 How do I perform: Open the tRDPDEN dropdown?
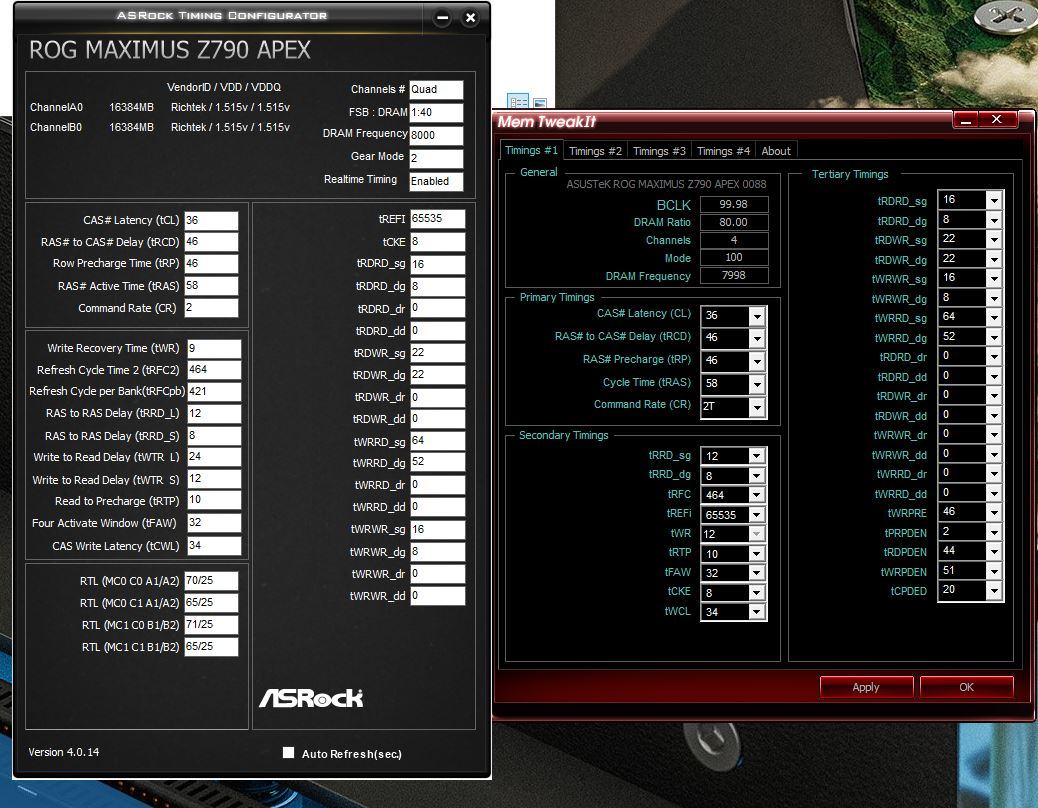[x=994, y=551]
